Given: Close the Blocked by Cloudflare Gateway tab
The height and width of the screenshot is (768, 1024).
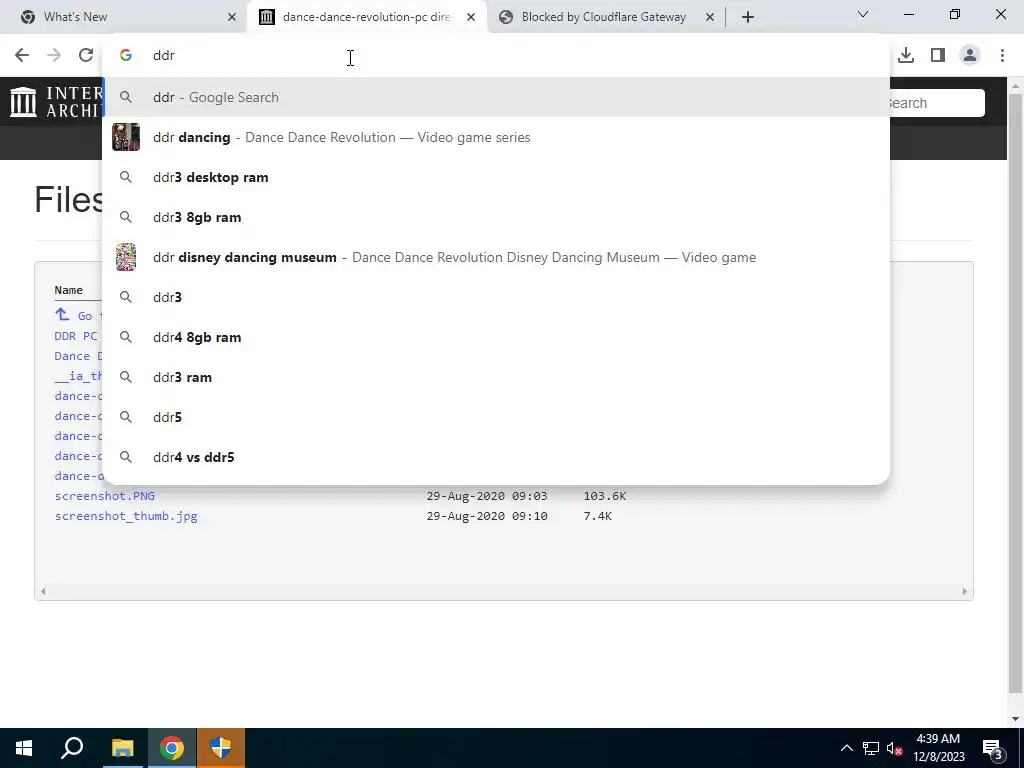Looking at the screenshot, I should (x=710, y=17).
